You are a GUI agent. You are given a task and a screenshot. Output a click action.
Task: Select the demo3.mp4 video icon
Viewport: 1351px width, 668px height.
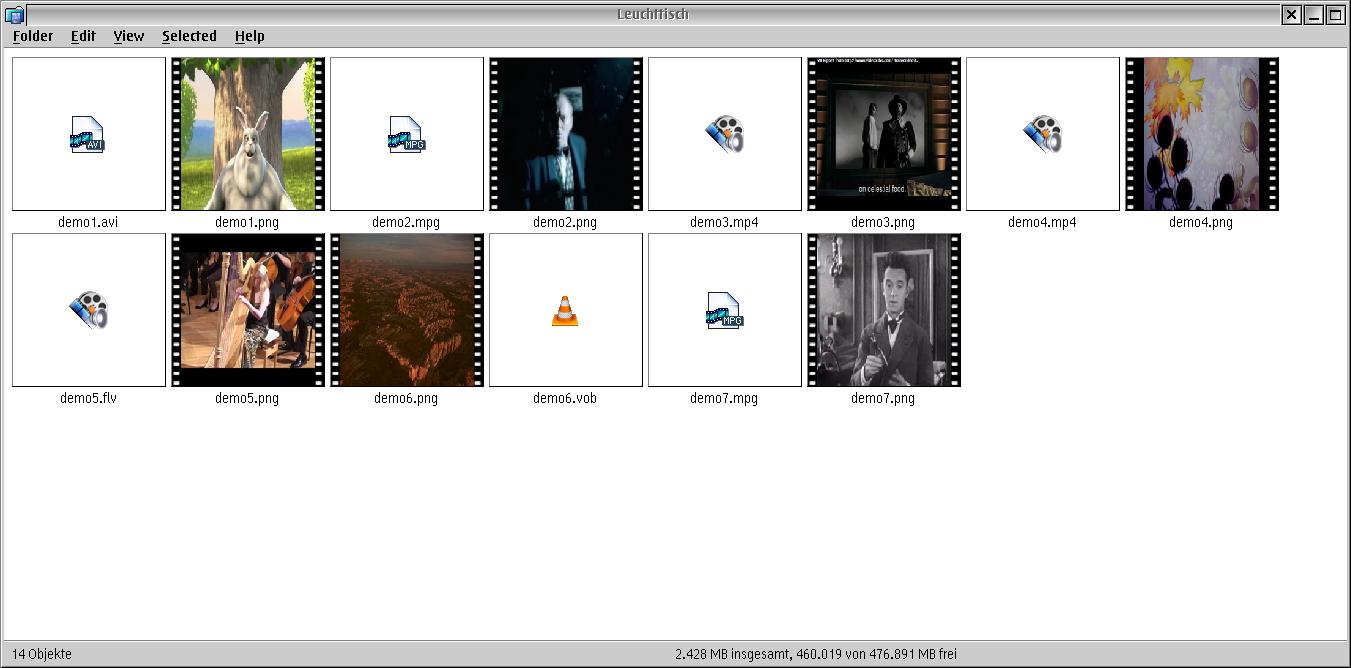[x=724, y=134]
